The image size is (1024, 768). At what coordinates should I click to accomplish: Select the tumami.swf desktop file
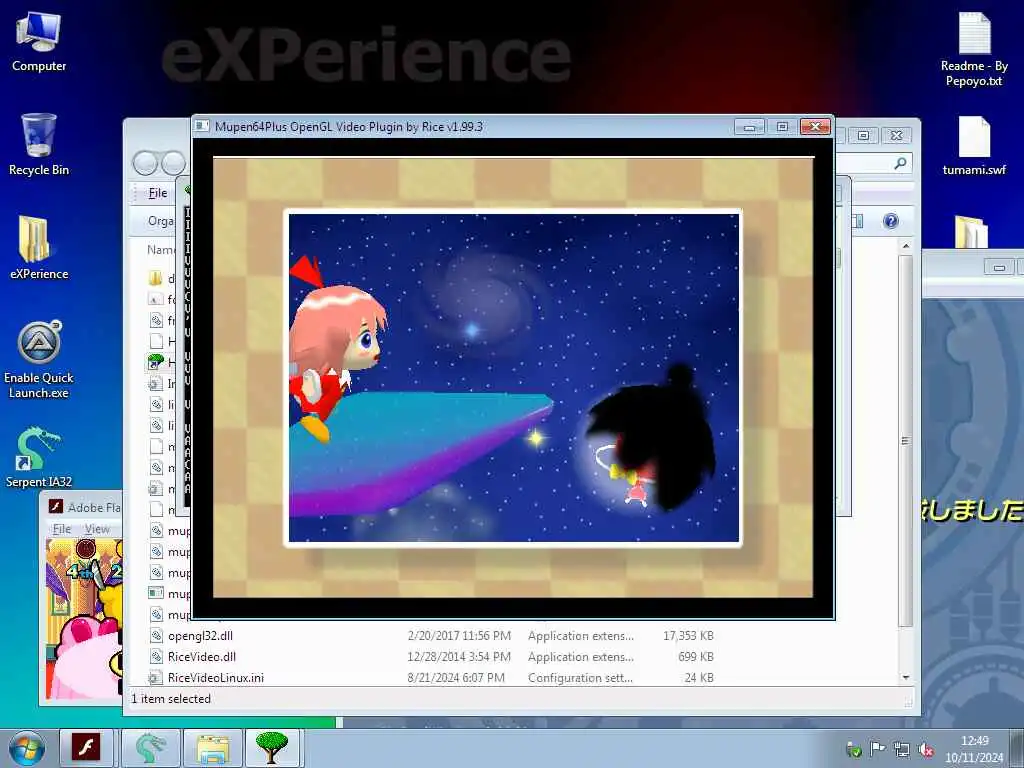point(974,146)
